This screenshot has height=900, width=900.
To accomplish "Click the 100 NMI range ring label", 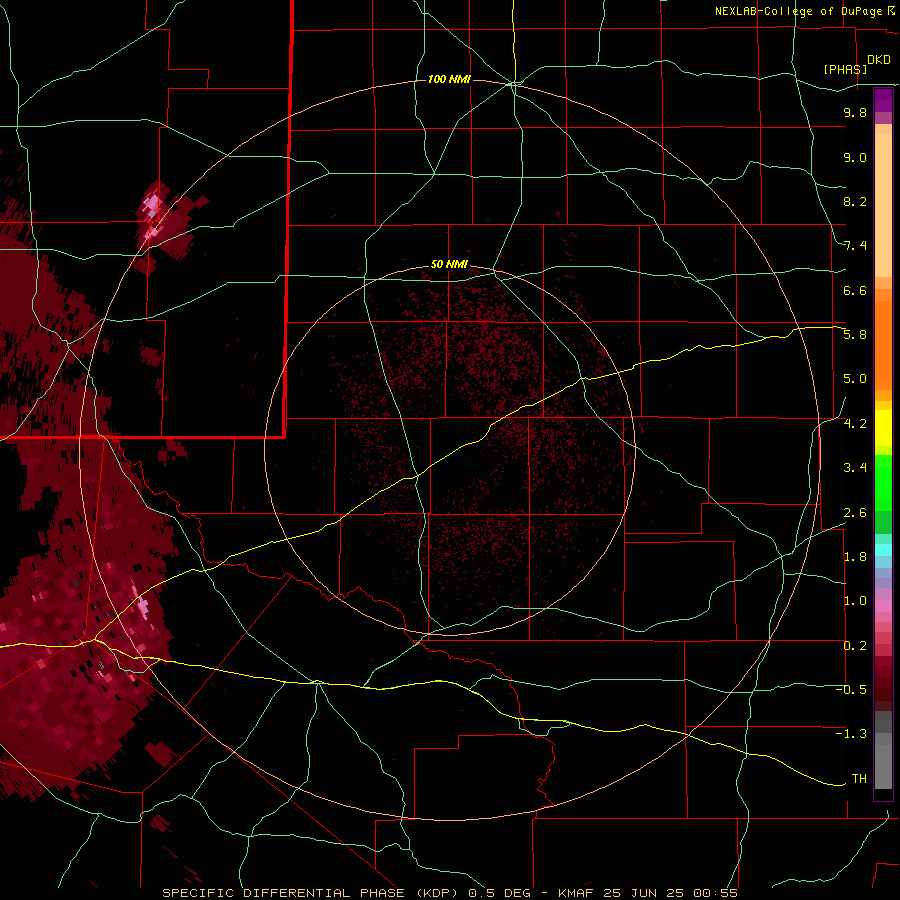I will point(449,79).
